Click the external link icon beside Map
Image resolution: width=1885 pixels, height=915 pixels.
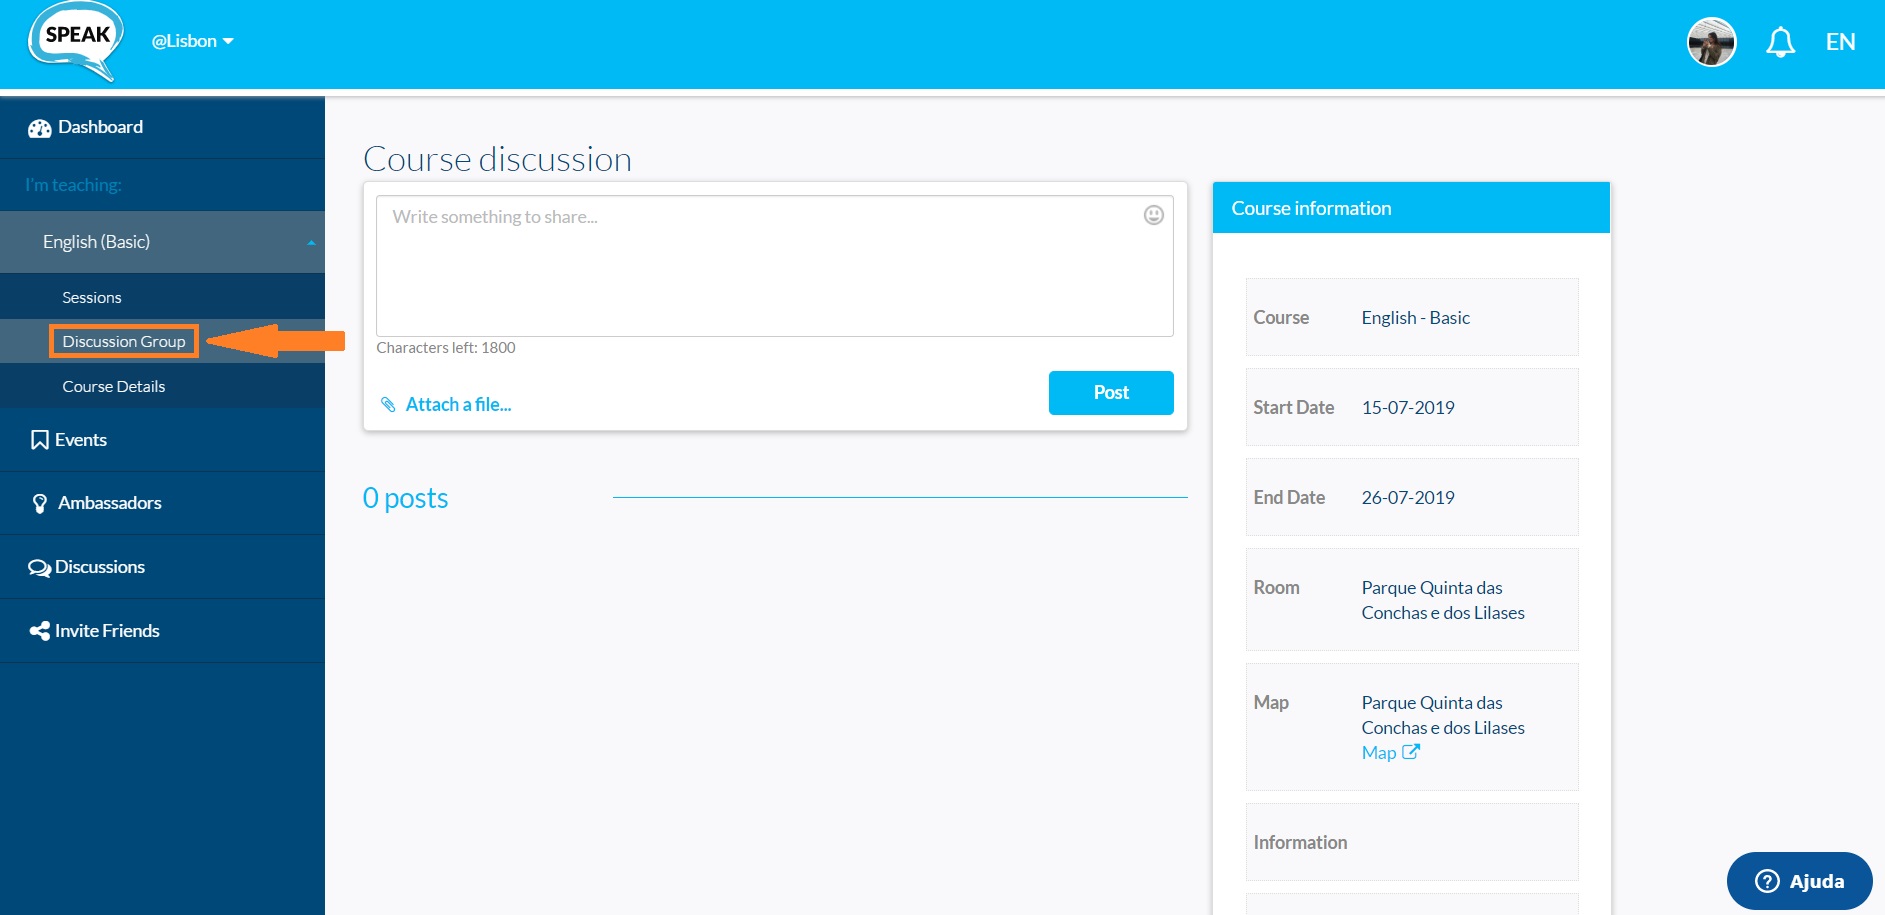click(1411, 752)
